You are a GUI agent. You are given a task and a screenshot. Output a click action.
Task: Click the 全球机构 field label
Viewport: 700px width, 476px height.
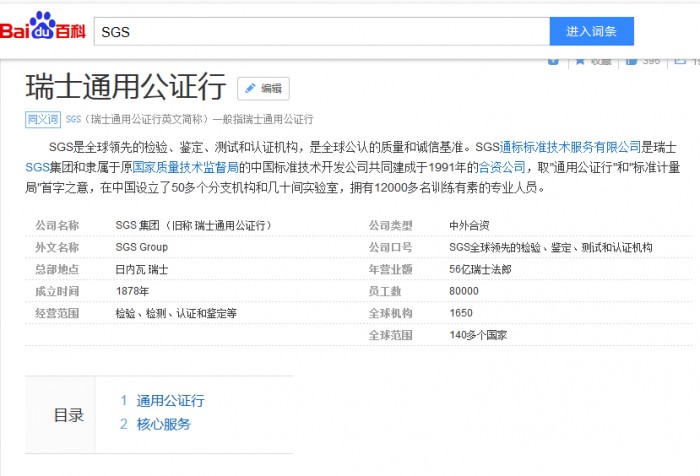[391, 313]
